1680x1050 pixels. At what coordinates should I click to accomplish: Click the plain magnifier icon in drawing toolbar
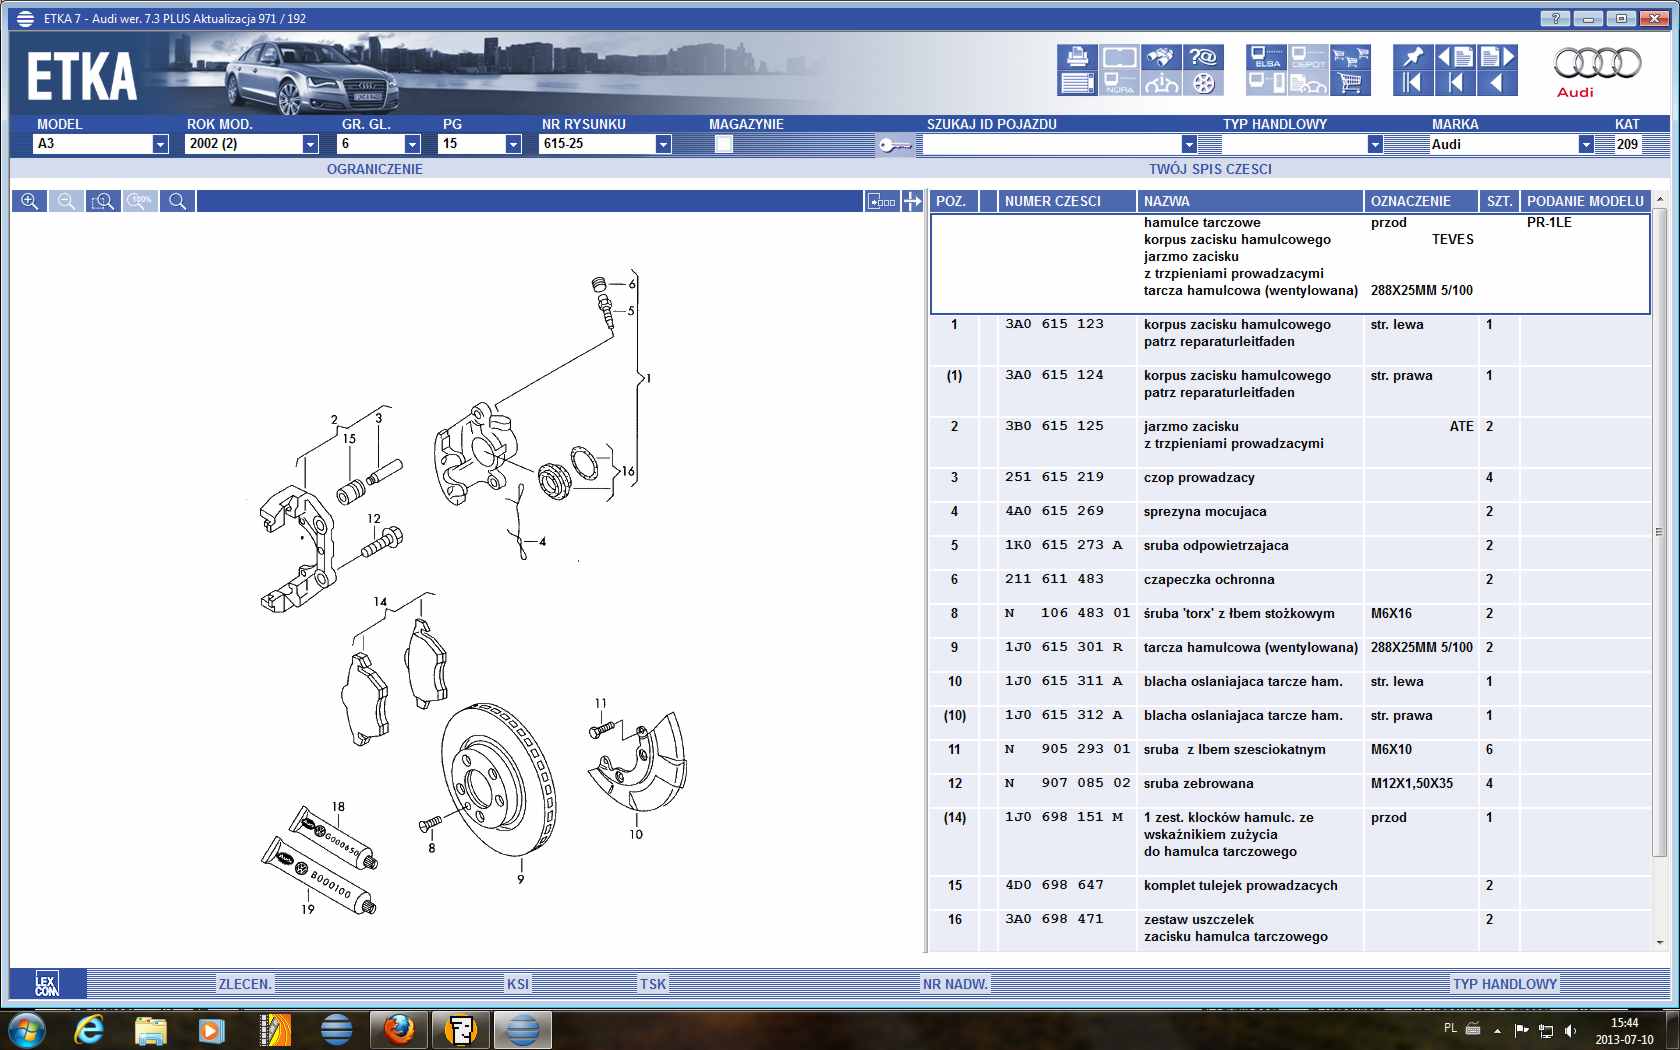coord(177,201)
